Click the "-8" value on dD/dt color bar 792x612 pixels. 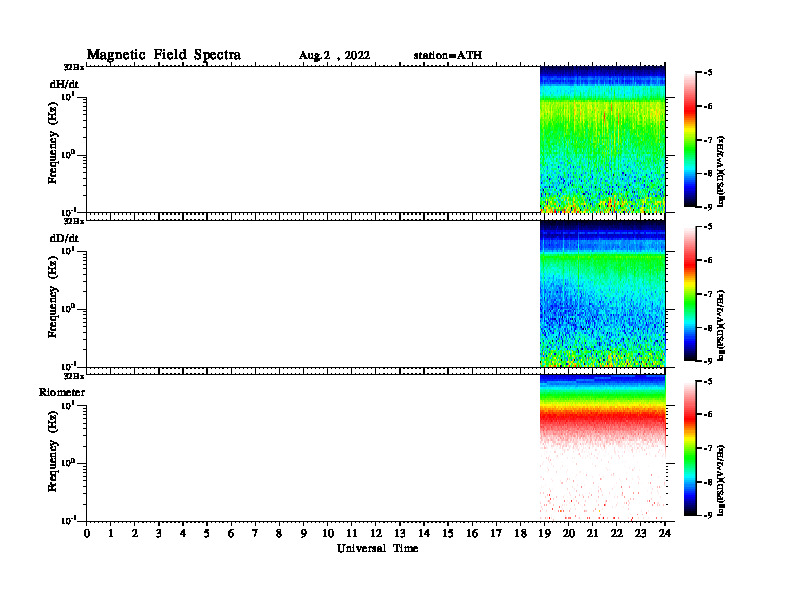click(x=708, y=328)
